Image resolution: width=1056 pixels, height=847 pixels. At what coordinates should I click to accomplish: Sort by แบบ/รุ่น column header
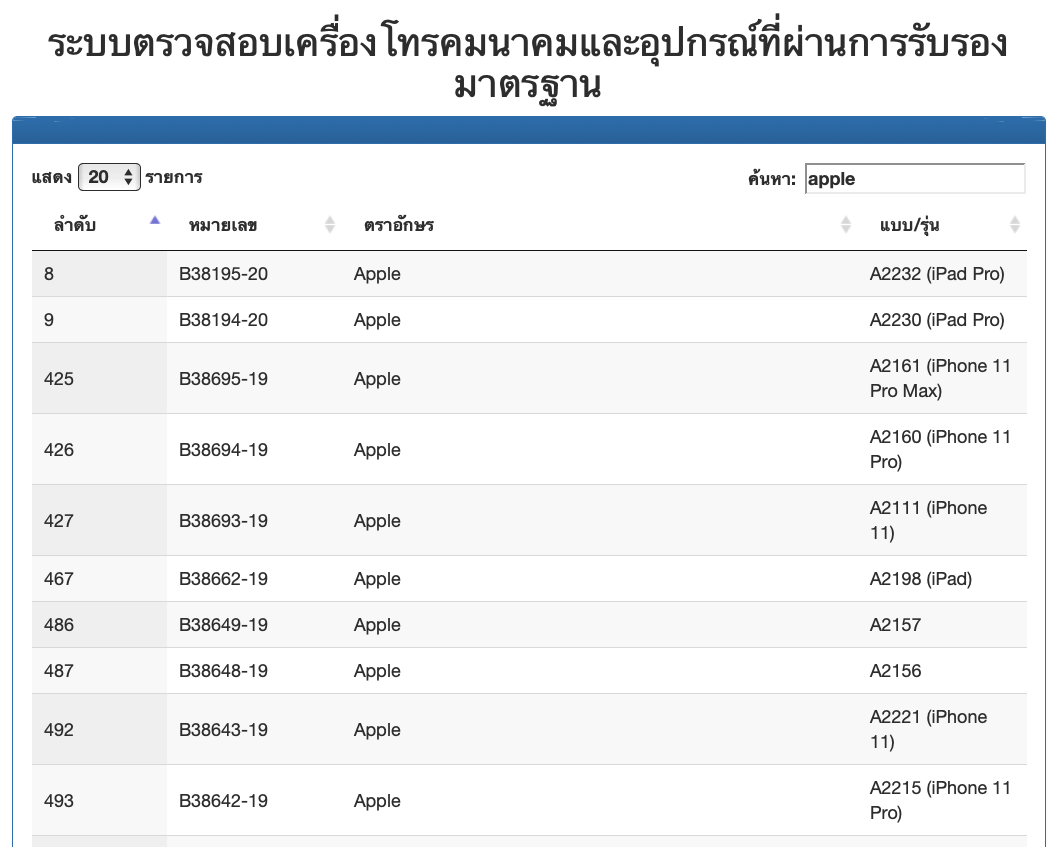point(909,225)
